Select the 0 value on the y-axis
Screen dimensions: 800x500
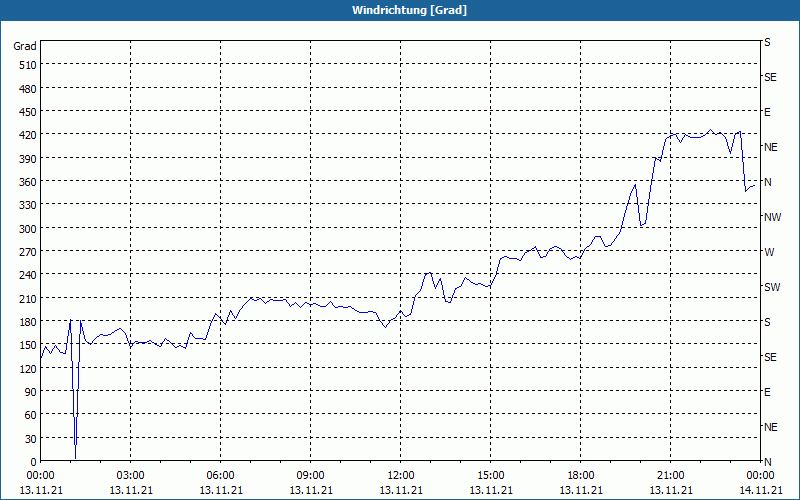34,462
